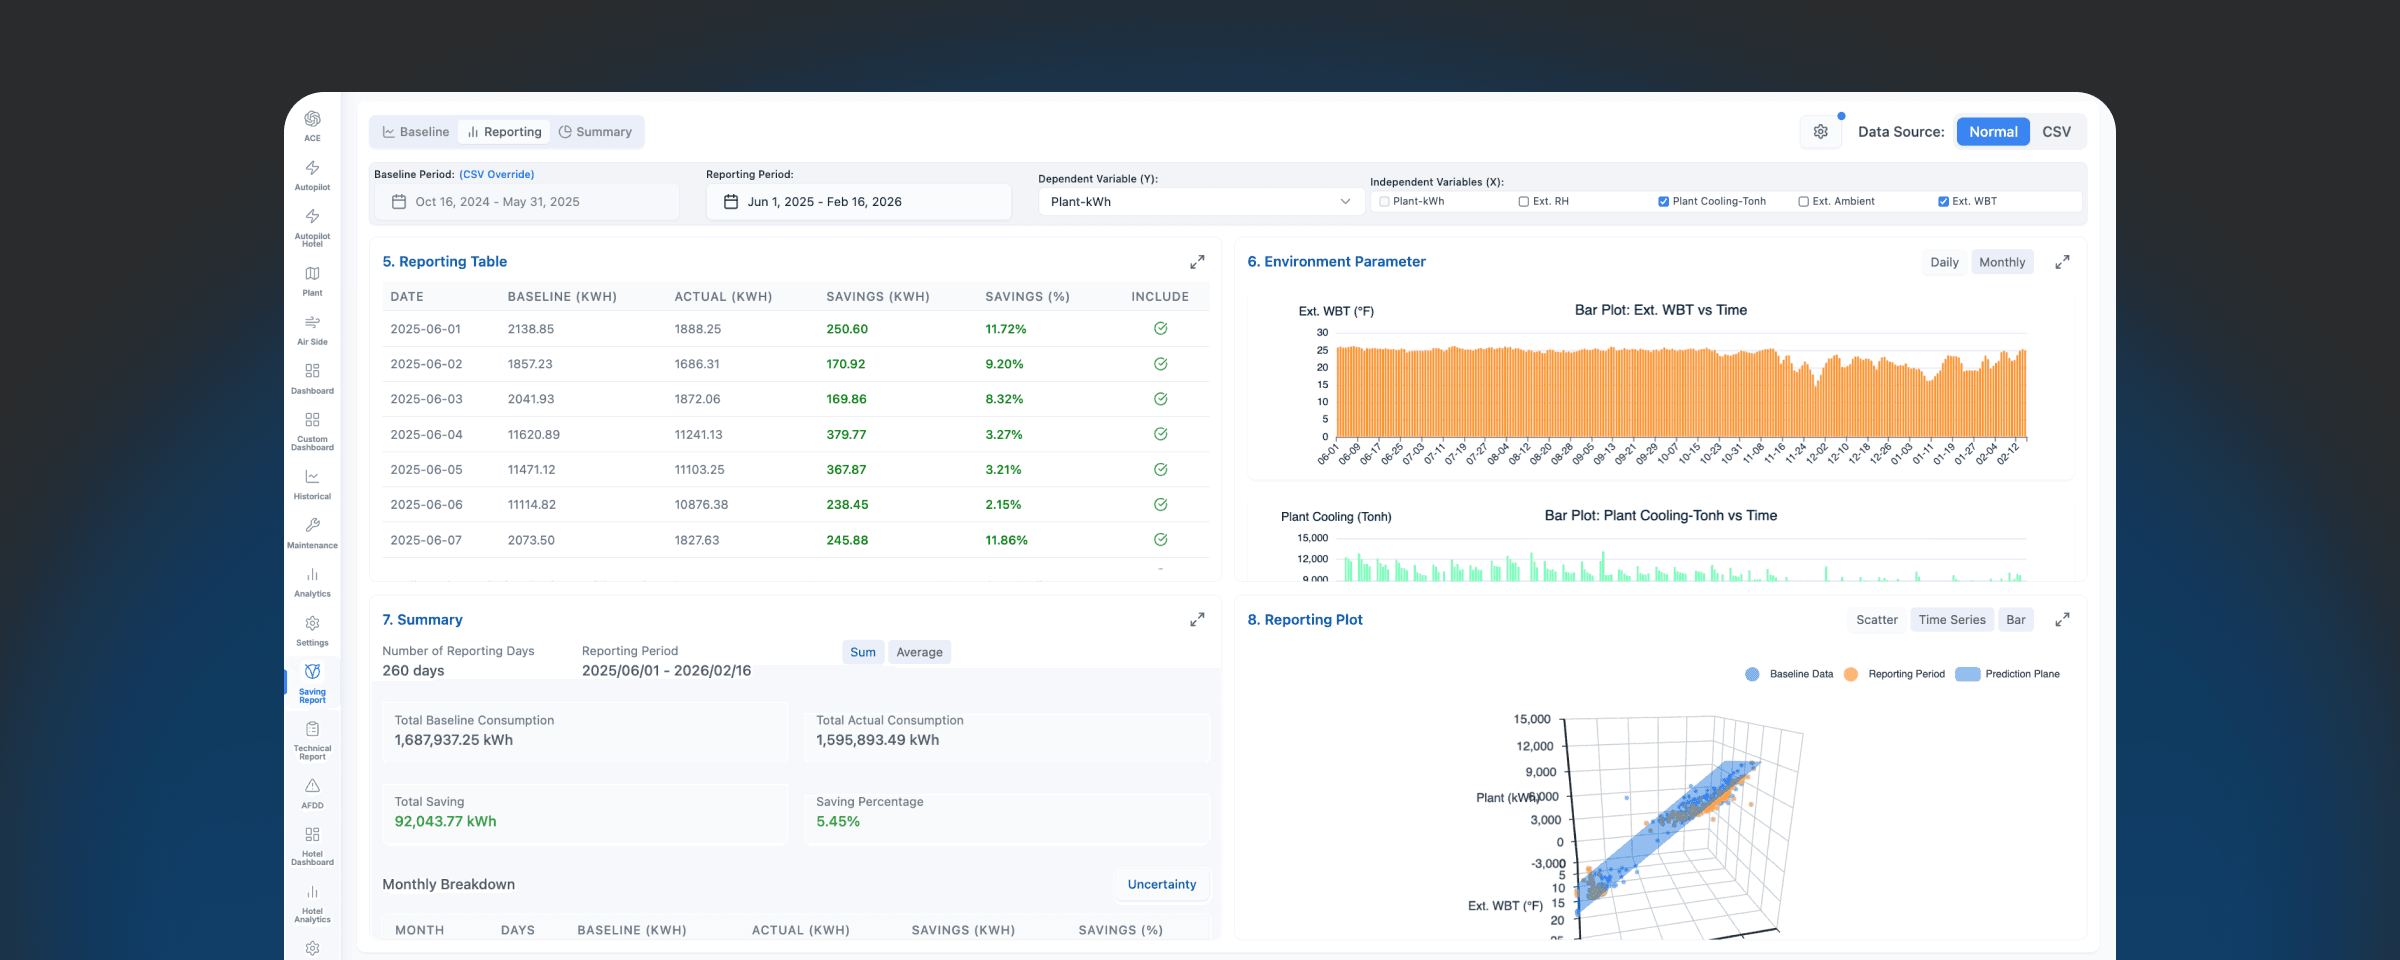
Task: Switch to the Baseline tab
Action: tap(416, 132)
